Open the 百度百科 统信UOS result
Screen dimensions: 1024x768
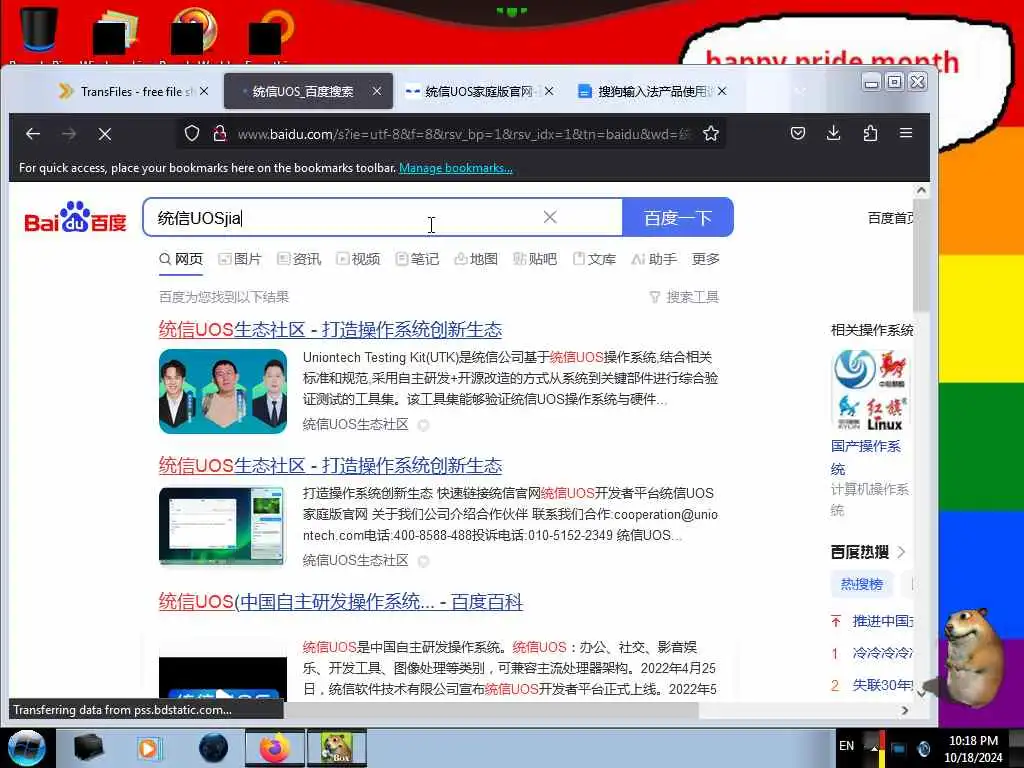click(x=340, y=601)
